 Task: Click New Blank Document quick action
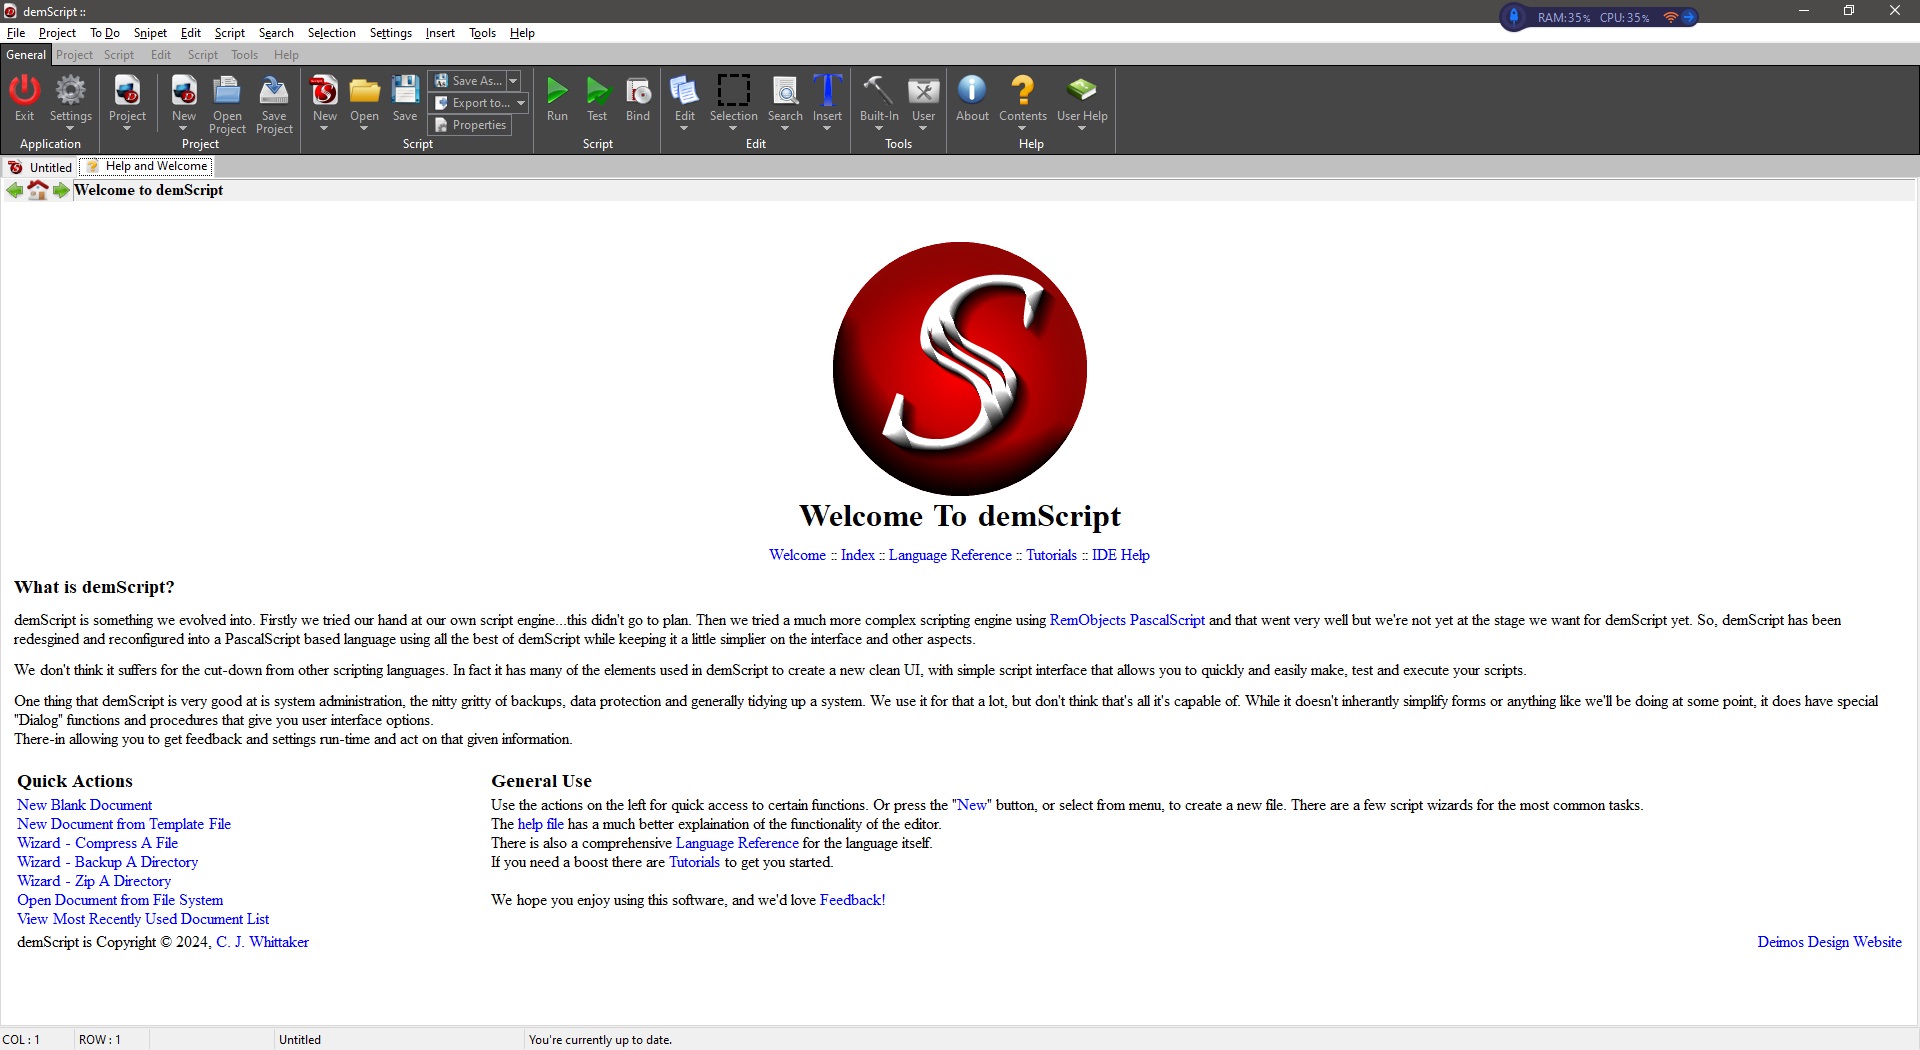(x=85, y=805)
